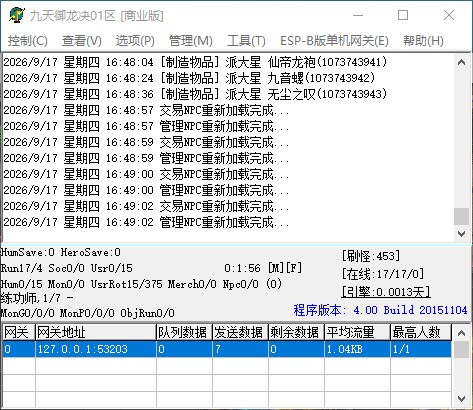The height and width of the screenshot is (410, 473).
Task: Click the [在线:17/17/0] status label
Action: click(x=383, y=274)
